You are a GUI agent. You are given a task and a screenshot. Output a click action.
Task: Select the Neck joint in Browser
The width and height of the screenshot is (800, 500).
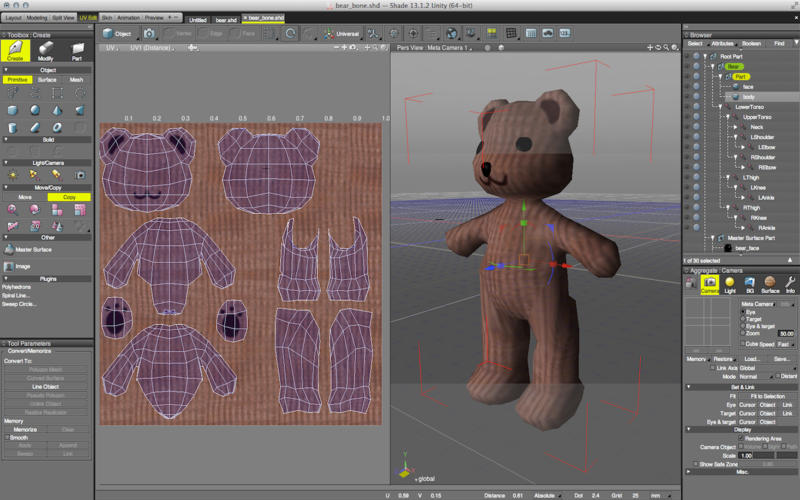click(756, 127)
